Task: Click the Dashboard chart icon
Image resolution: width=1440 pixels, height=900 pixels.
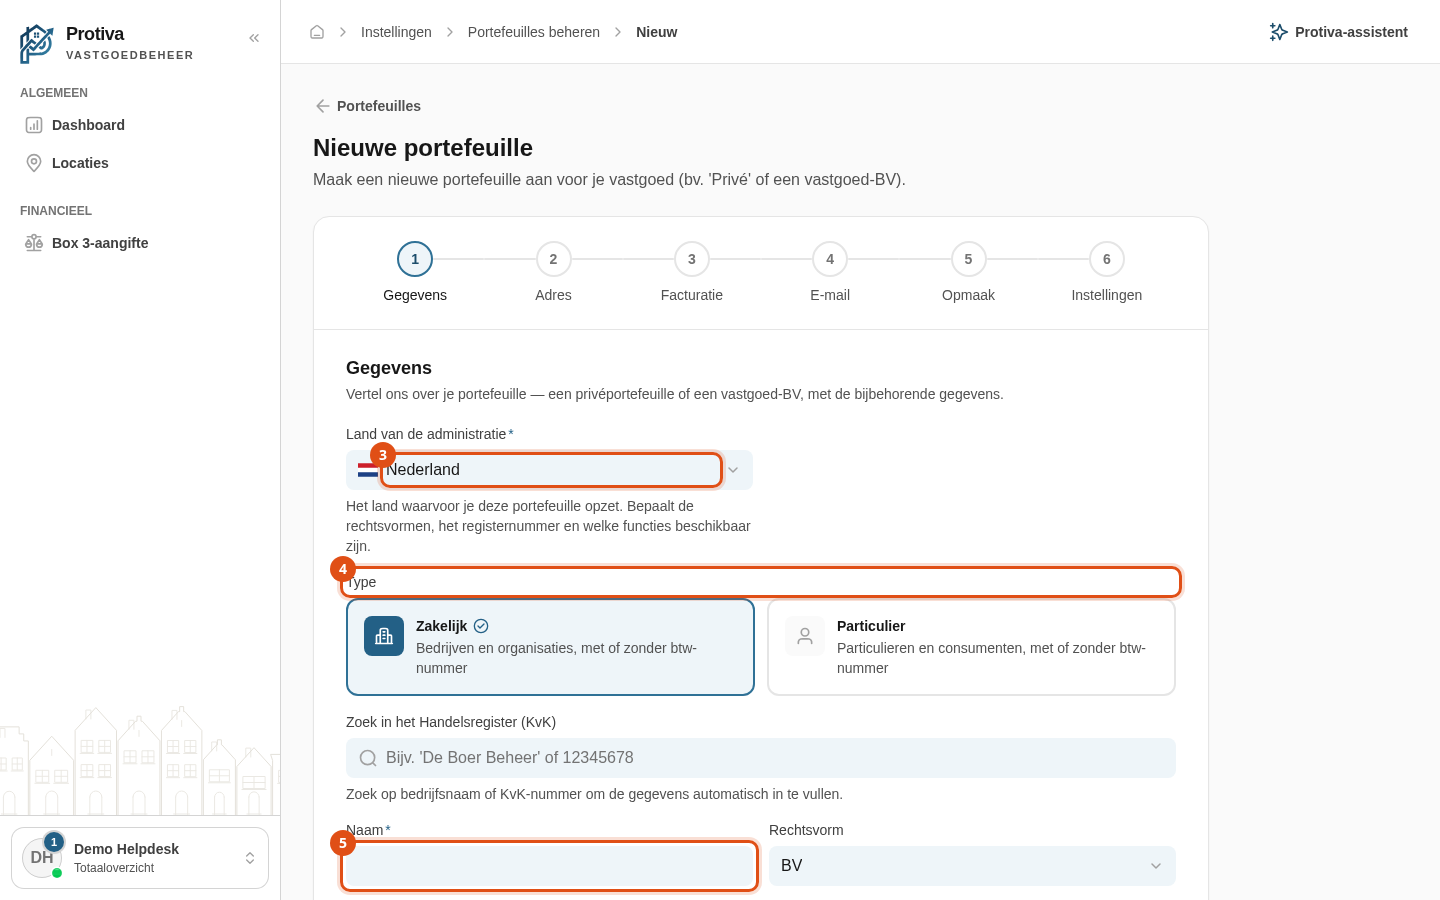Action: pyautogui.click(x=34, y=125)
